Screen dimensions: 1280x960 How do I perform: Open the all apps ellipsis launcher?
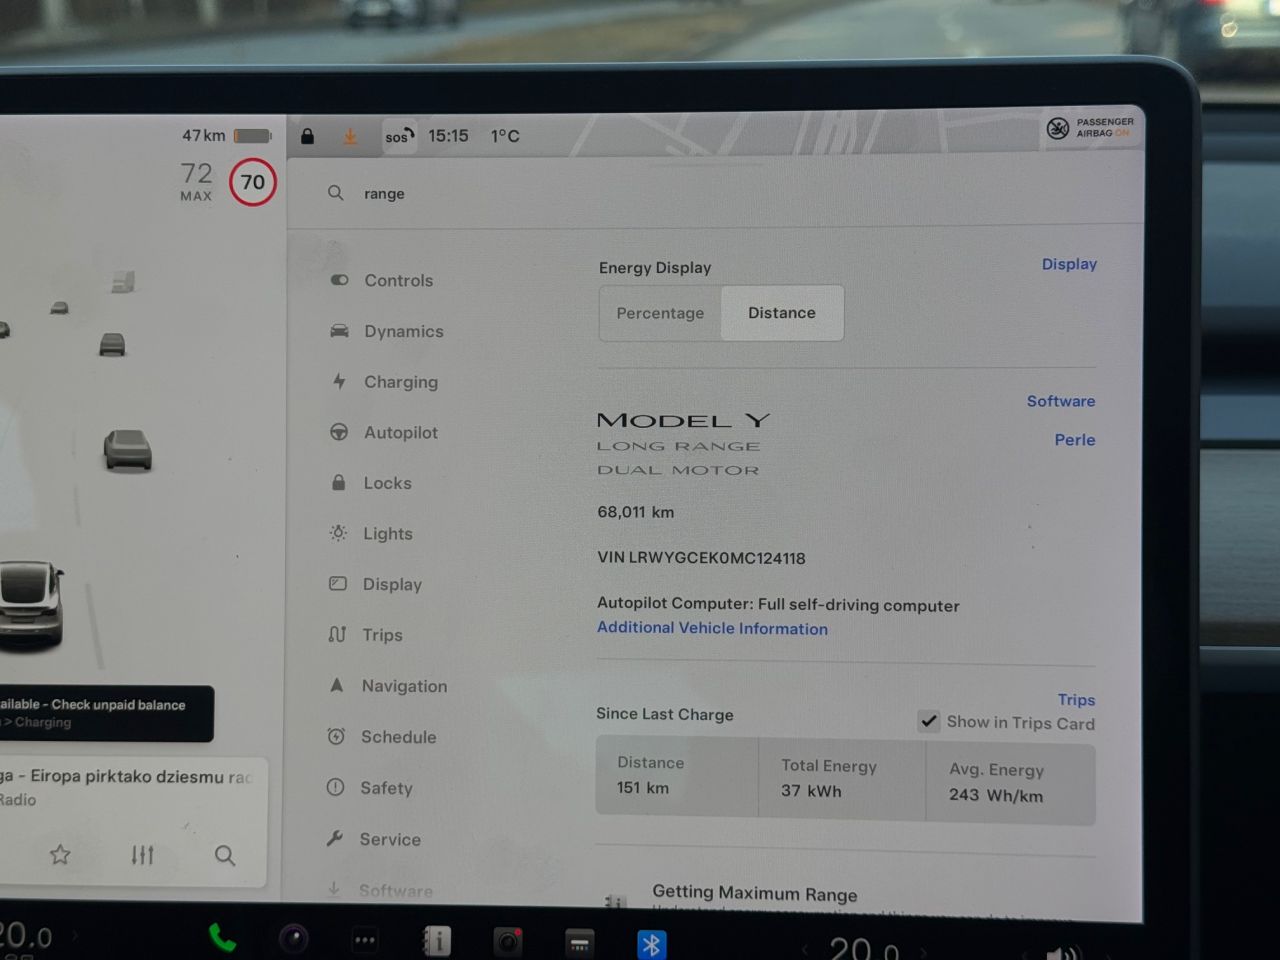tap(365, 940)
